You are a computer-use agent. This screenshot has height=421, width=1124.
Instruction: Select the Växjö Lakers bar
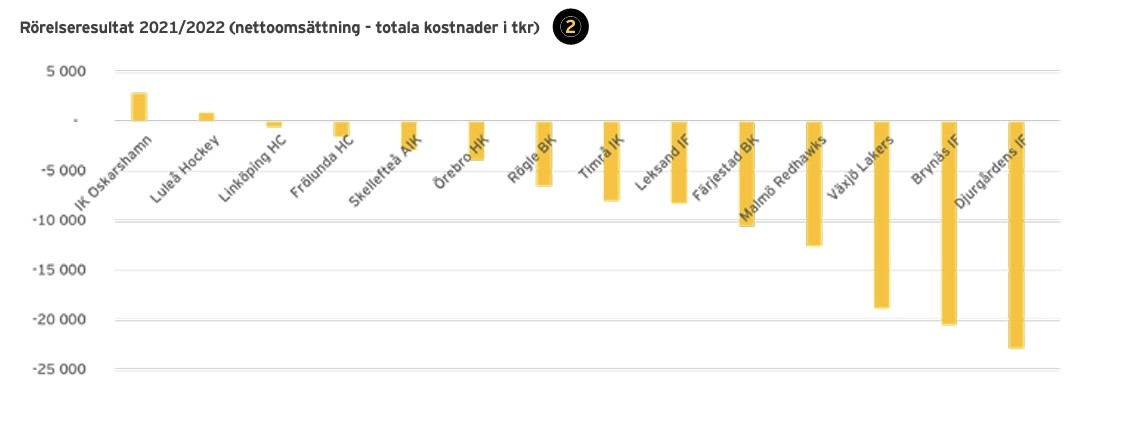tap(882, 214)
